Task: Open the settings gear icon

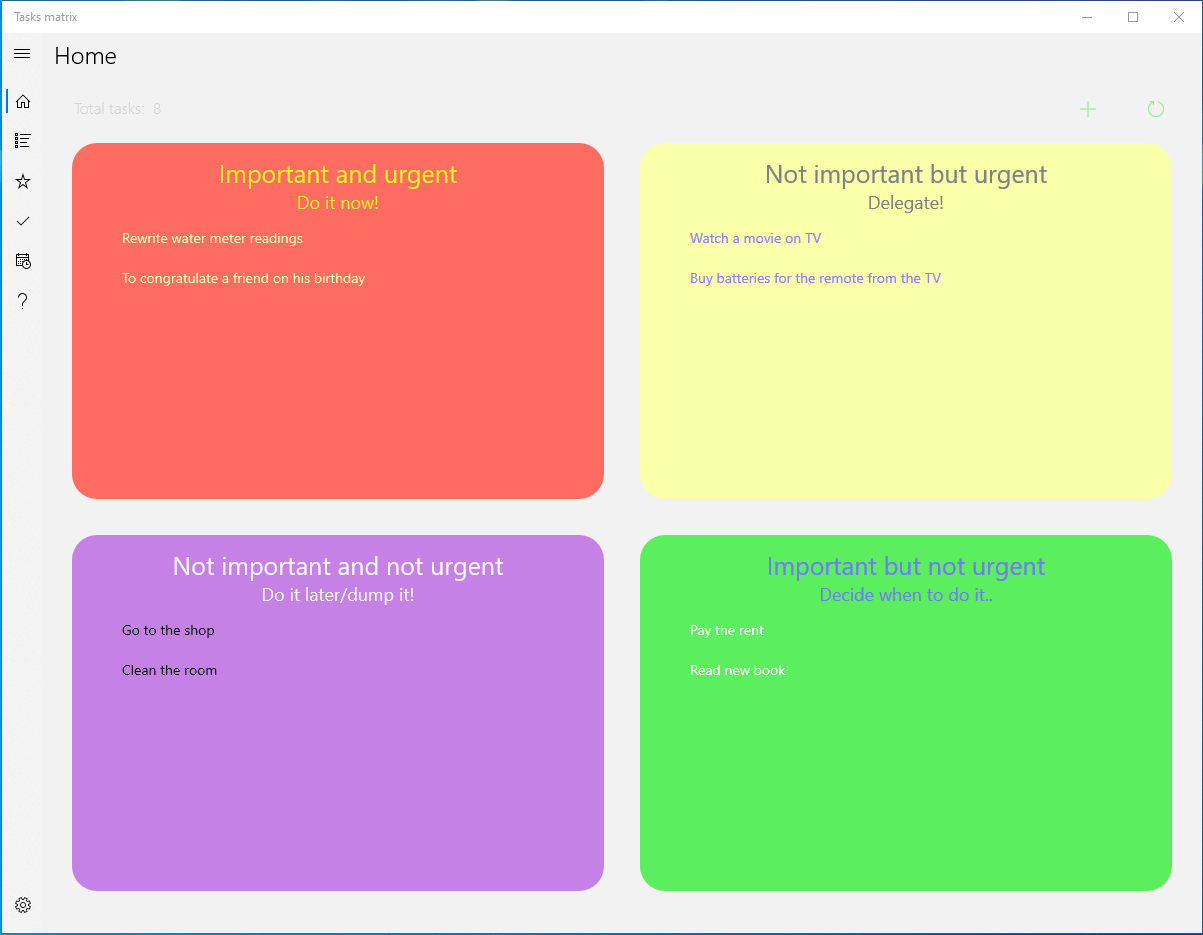Action: tap(23, 905)
